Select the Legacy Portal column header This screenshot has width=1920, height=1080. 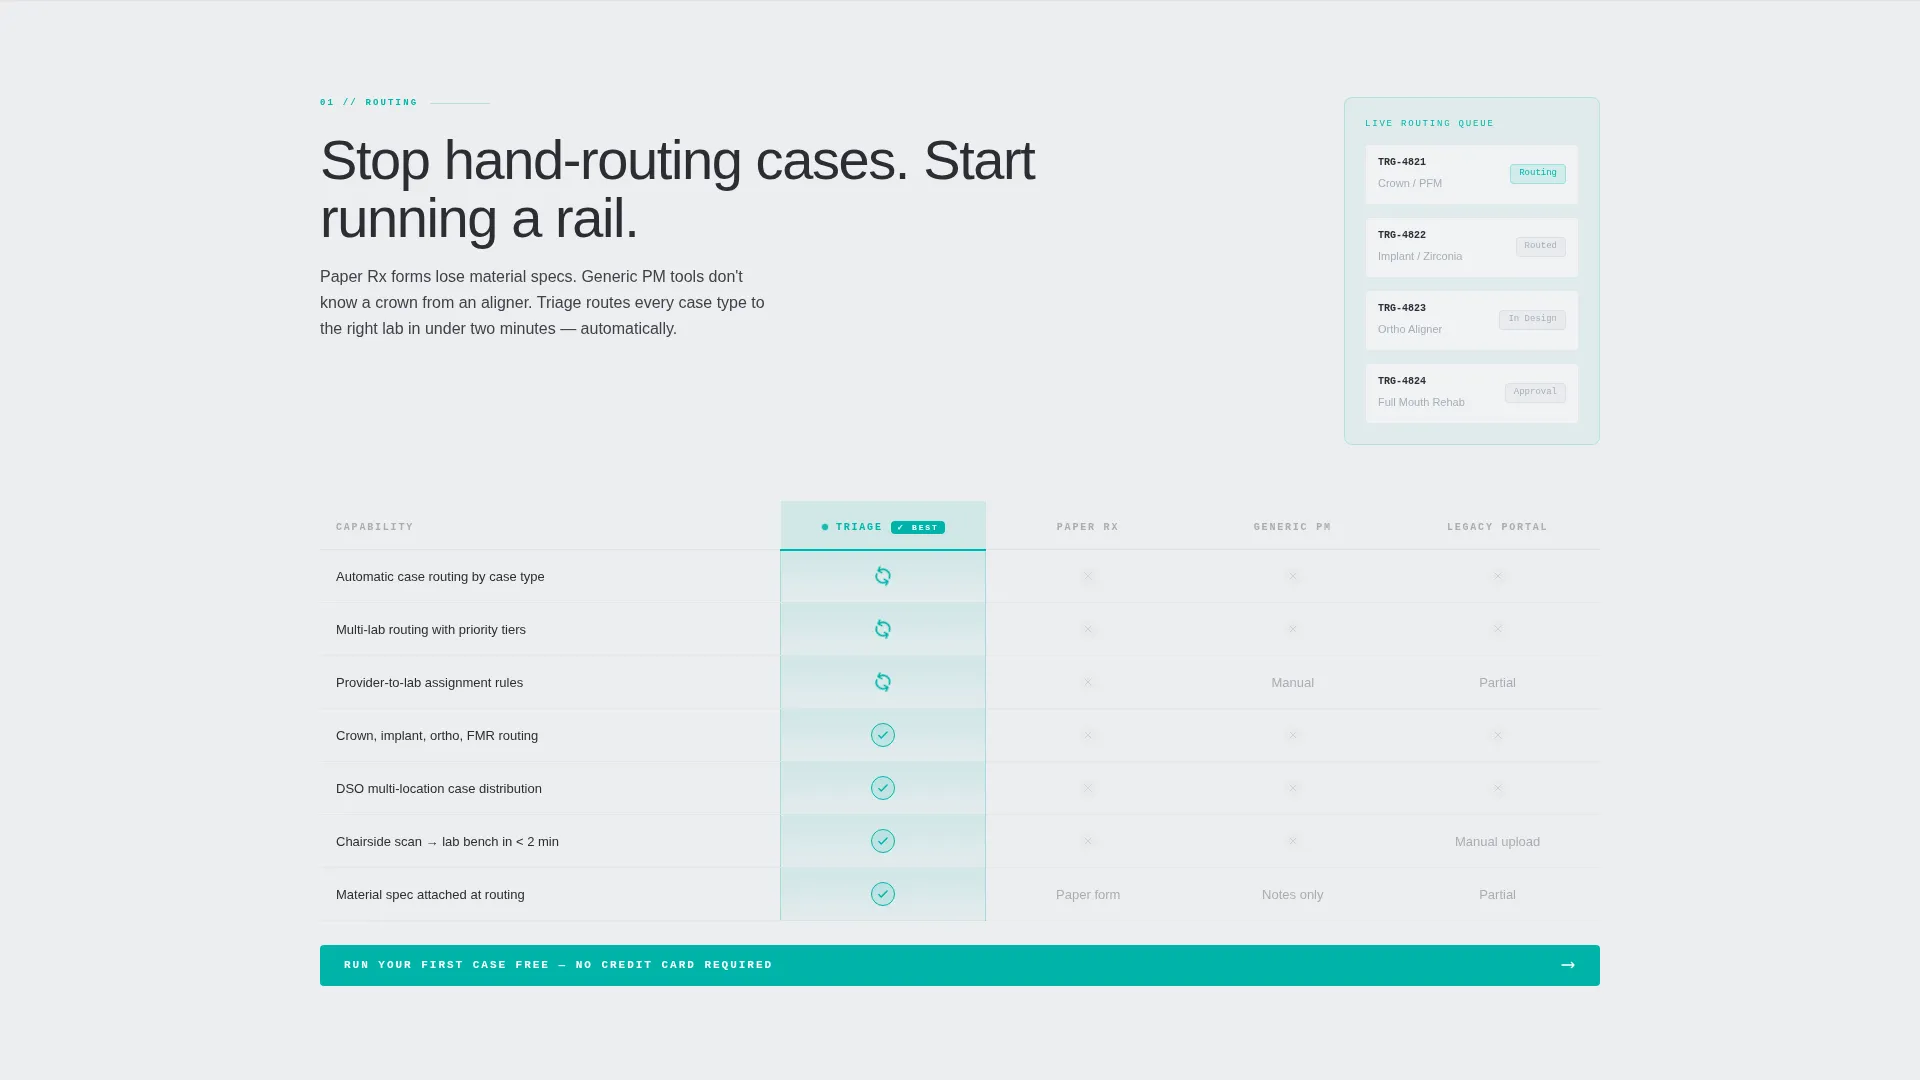(x=1497, y=527)
